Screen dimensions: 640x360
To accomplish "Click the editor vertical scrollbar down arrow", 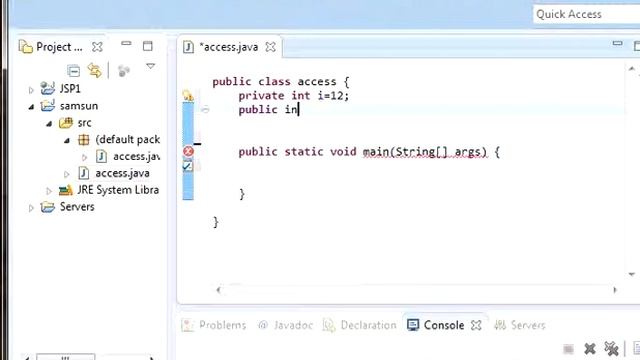I will [632, 274].
